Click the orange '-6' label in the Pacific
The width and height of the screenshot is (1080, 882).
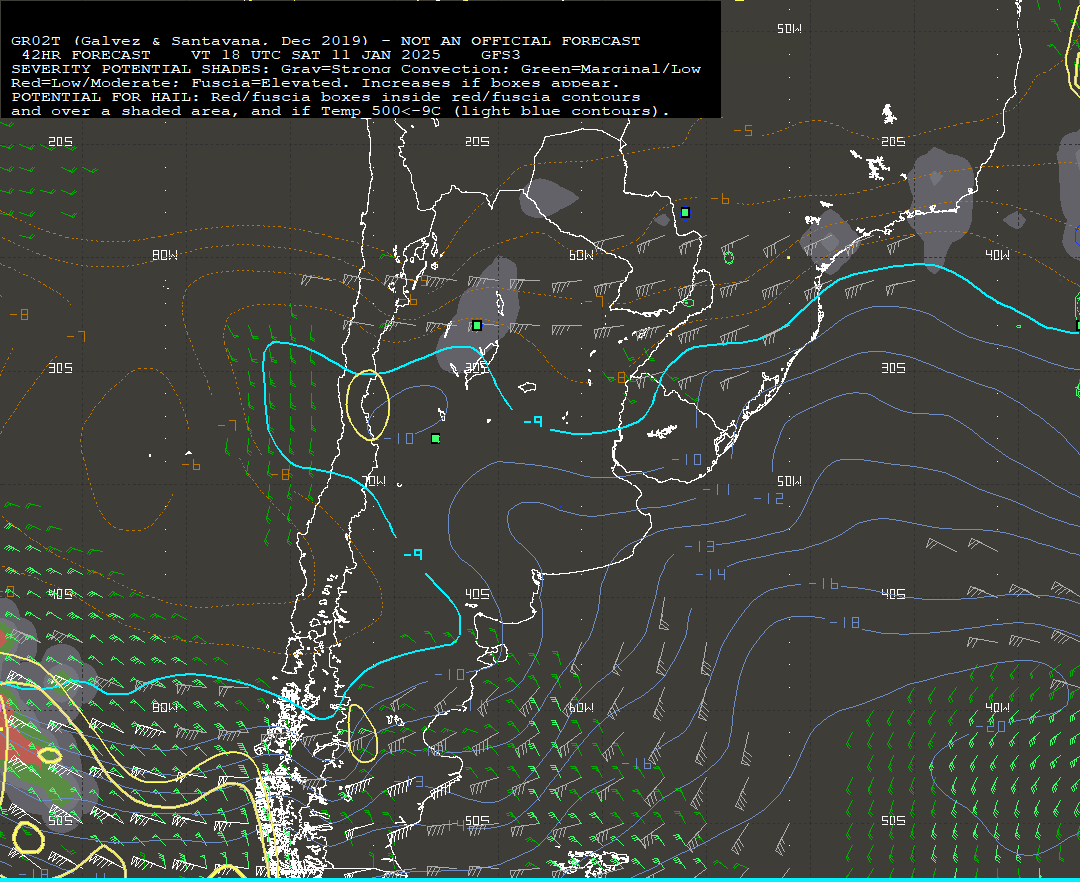click(191, 465)
